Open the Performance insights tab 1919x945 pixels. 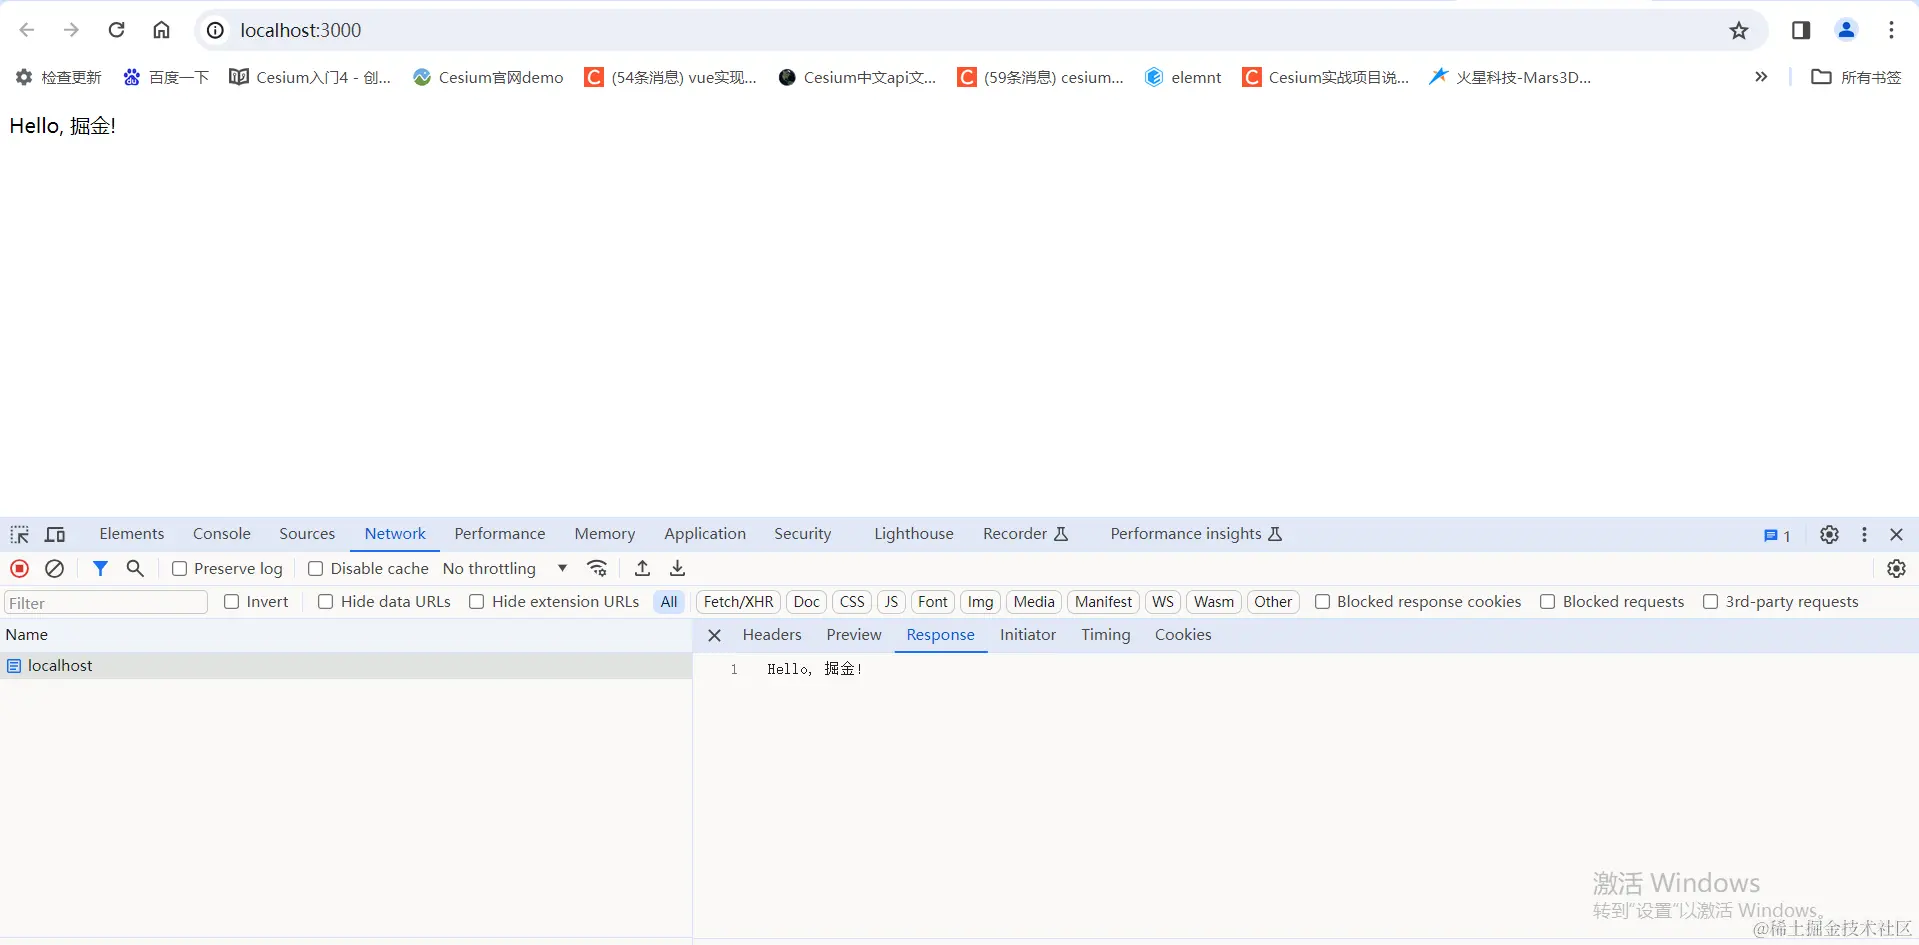[x=1196, y=534]
